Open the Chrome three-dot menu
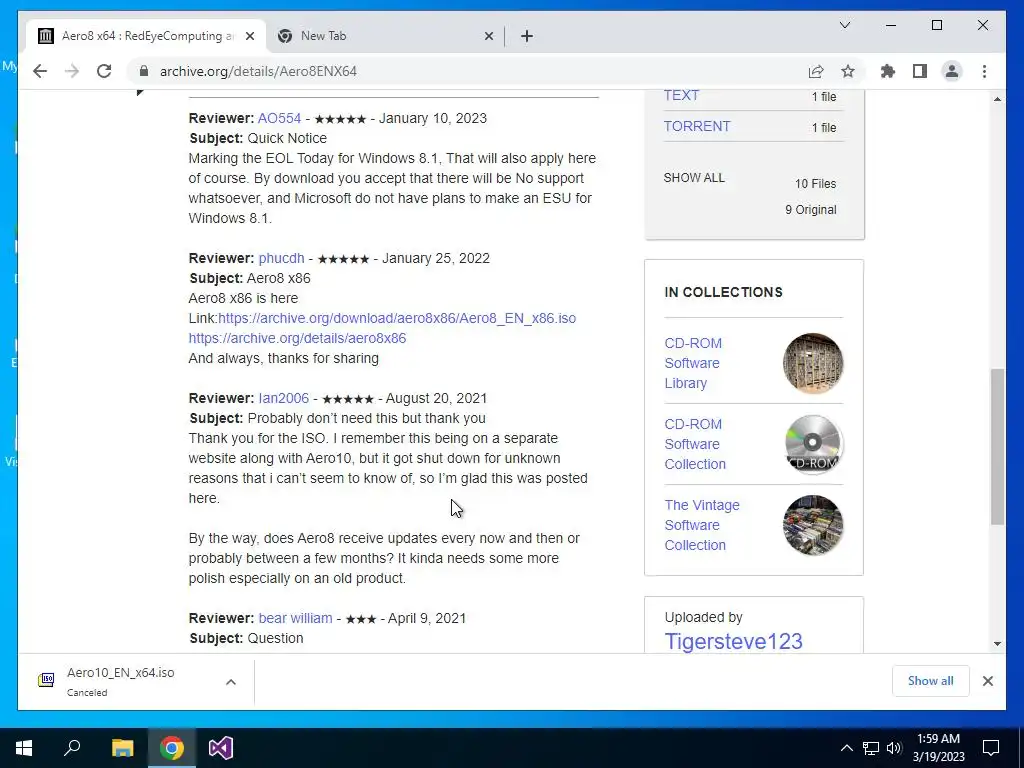Screen dimensions: 1024x768 coord(984,71)
